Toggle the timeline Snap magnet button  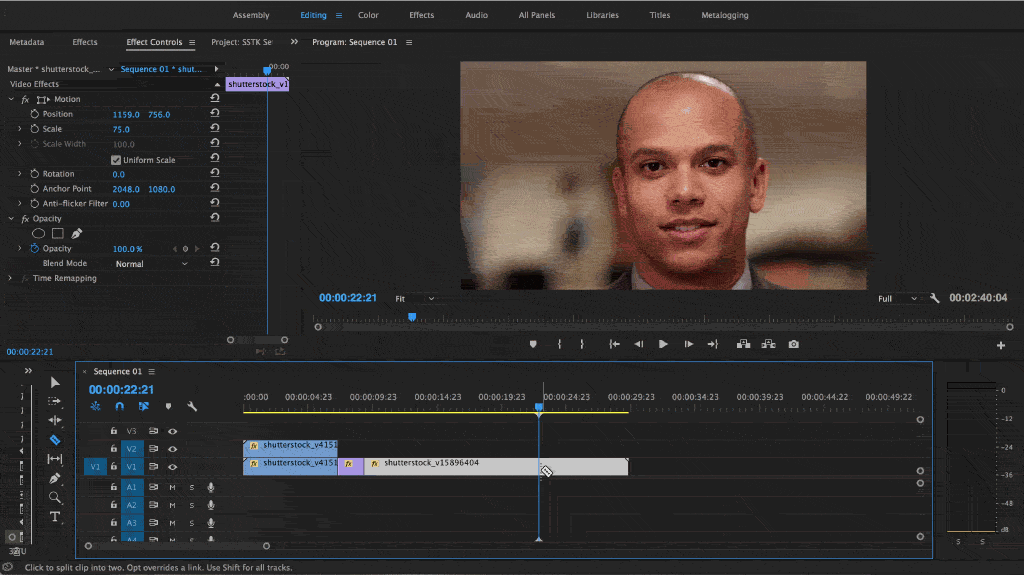(120, 407)
